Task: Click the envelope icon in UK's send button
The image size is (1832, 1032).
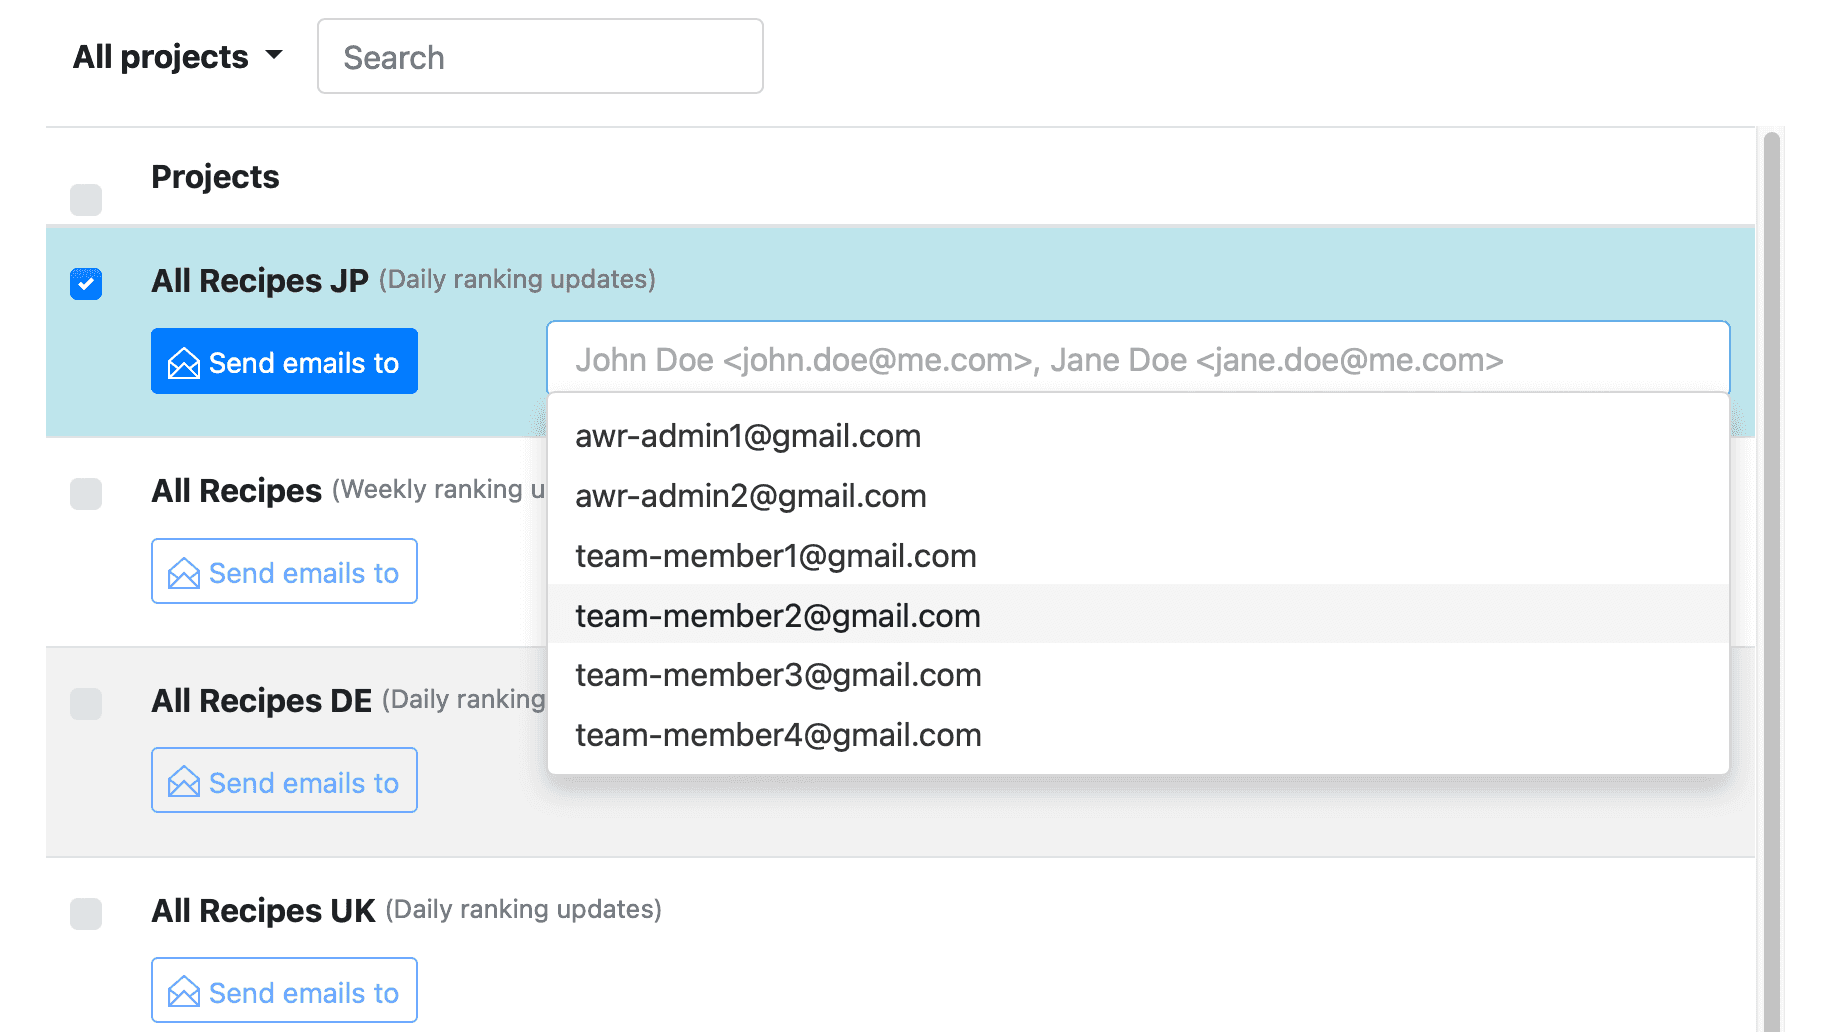Action: (x=184, y=992)
